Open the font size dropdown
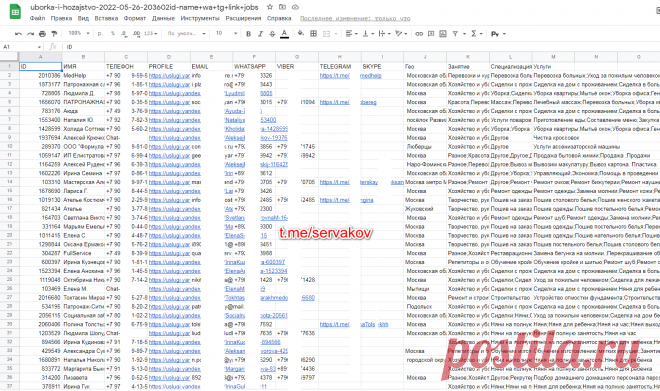 pyautogui.click(x=226, y=33)
